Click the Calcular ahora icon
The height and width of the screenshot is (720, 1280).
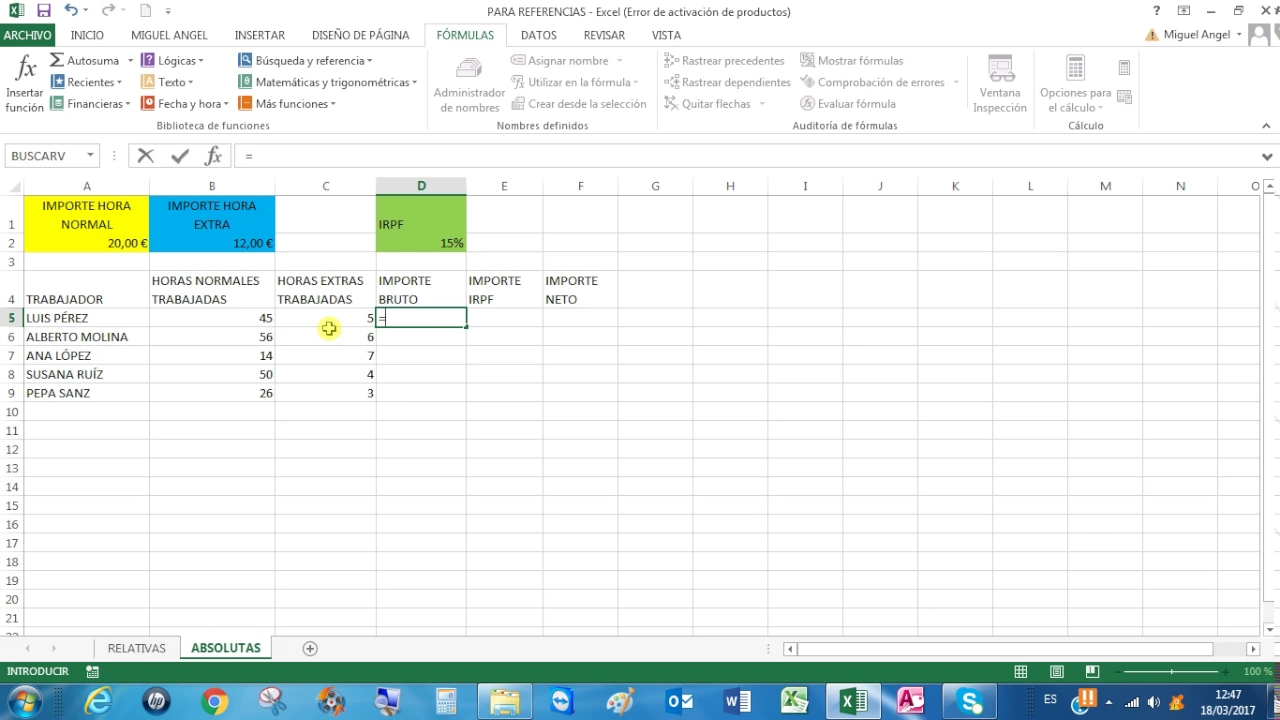(1124, 68)
